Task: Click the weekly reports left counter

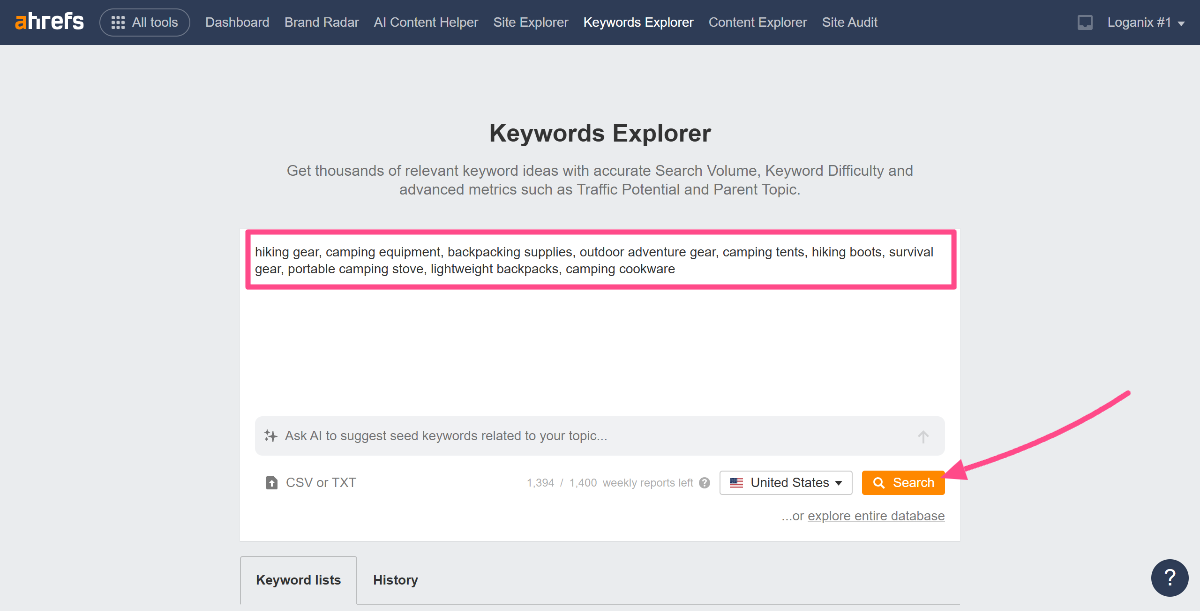Action: point(610,483)
